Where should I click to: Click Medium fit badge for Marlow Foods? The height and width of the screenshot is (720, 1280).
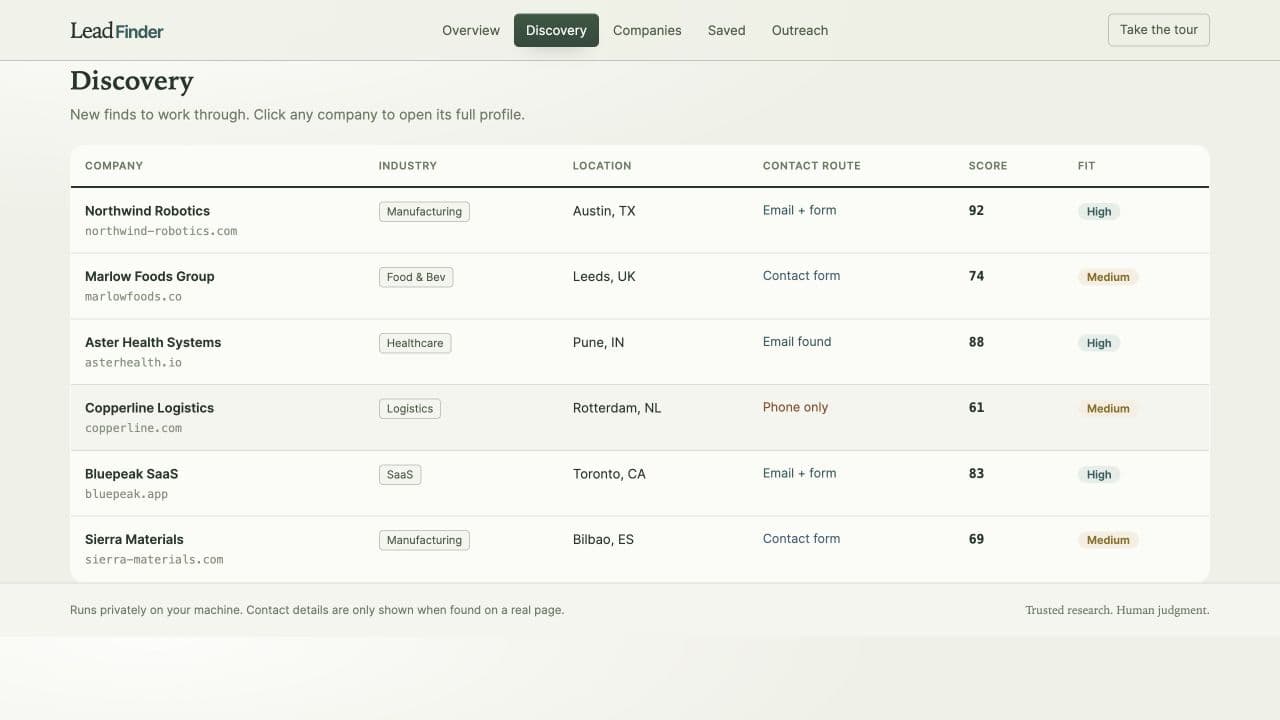(x=1108, y=277)
